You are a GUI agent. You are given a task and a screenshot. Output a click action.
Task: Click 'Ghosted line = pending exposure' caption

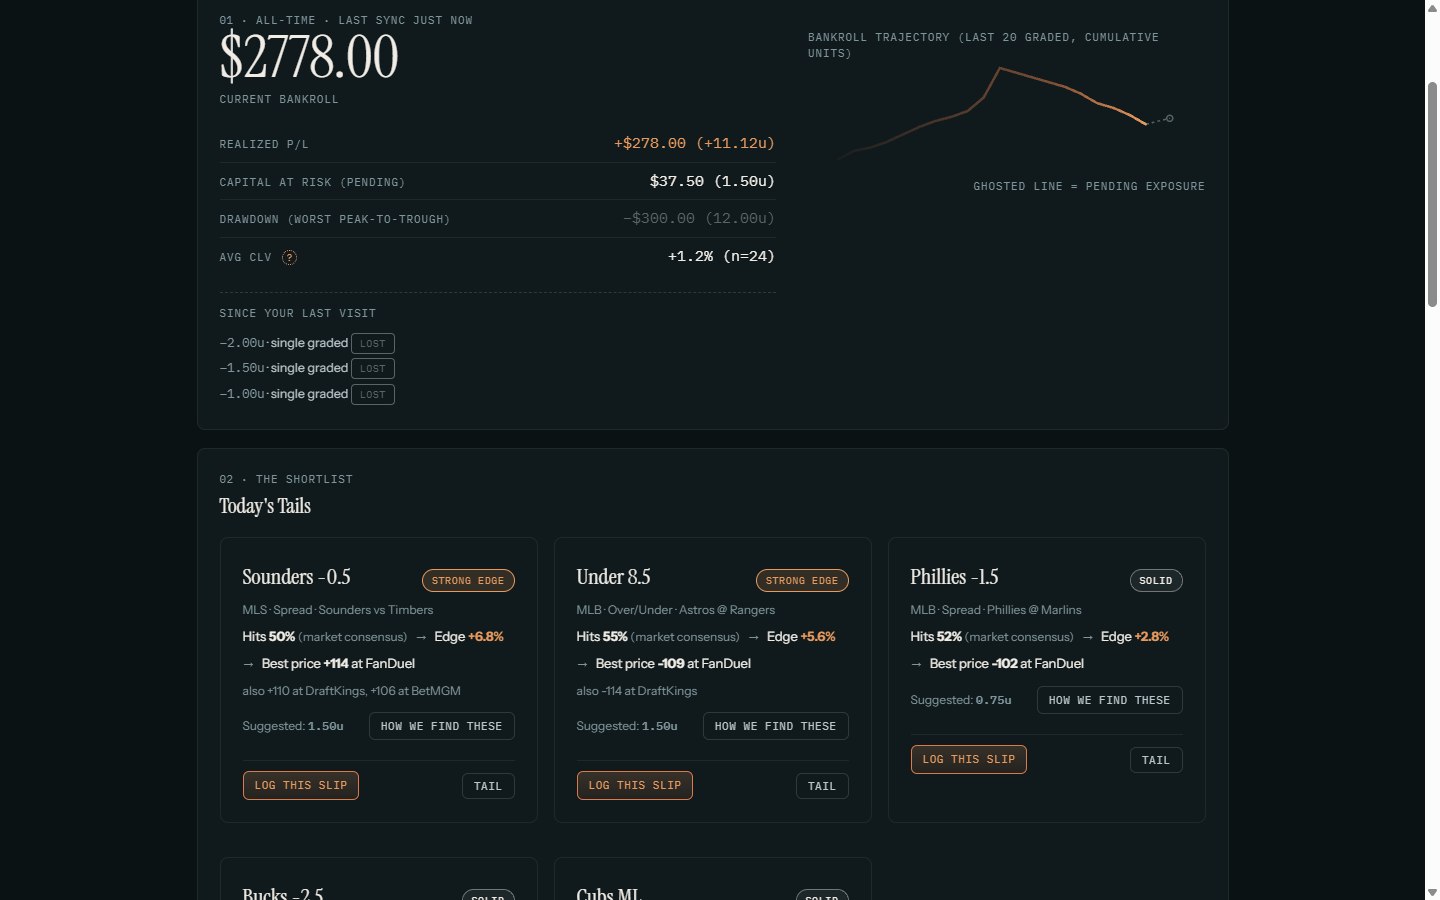[1089, 186]
